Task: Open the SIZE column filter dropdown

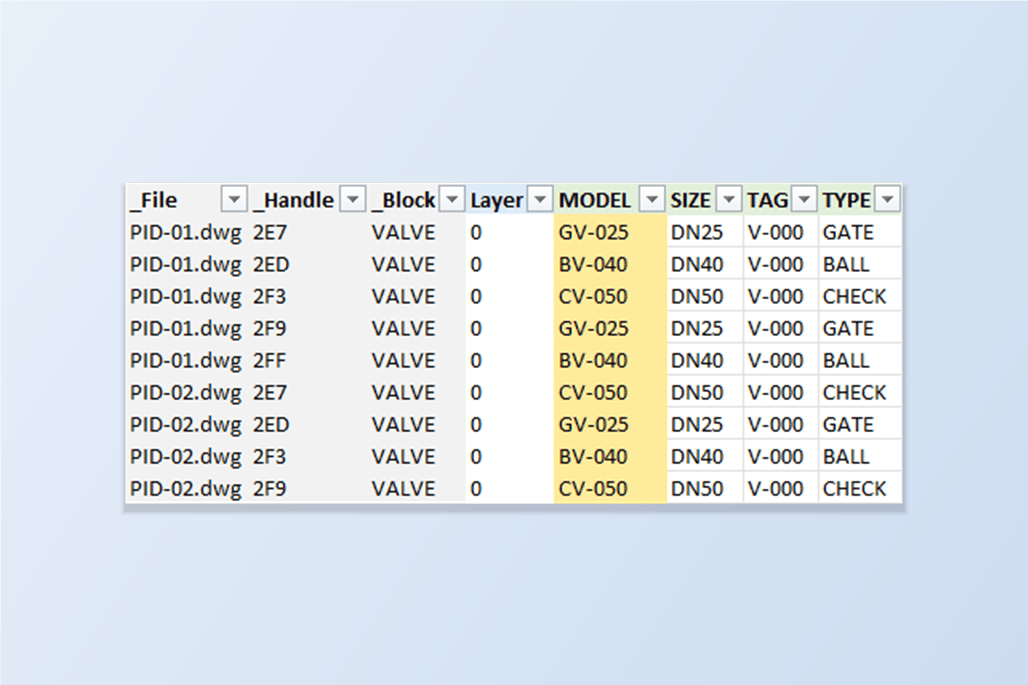Action: click(x=729, y=199)
